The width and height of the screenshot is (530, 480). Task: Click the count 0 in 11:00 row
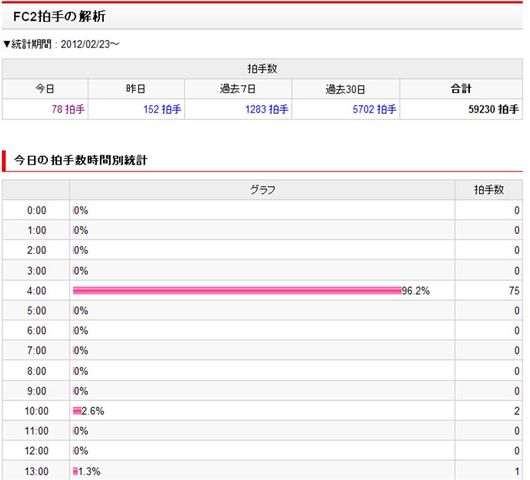[517, 431]
